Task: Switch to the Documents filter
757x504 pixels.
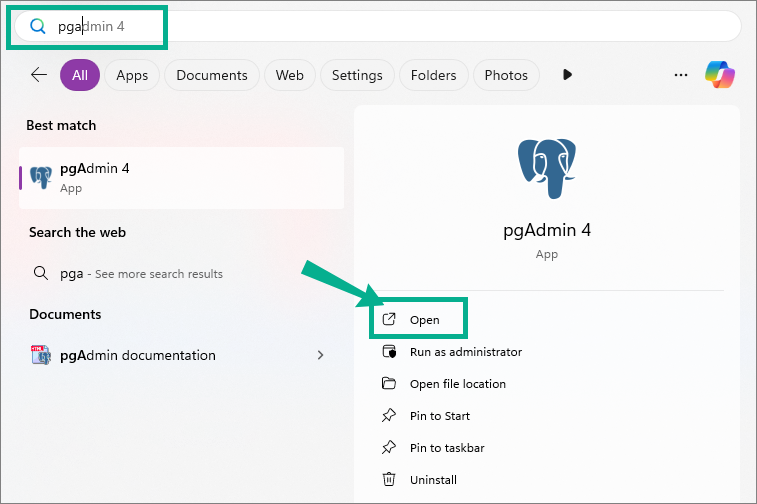Action: click(211, 75)
